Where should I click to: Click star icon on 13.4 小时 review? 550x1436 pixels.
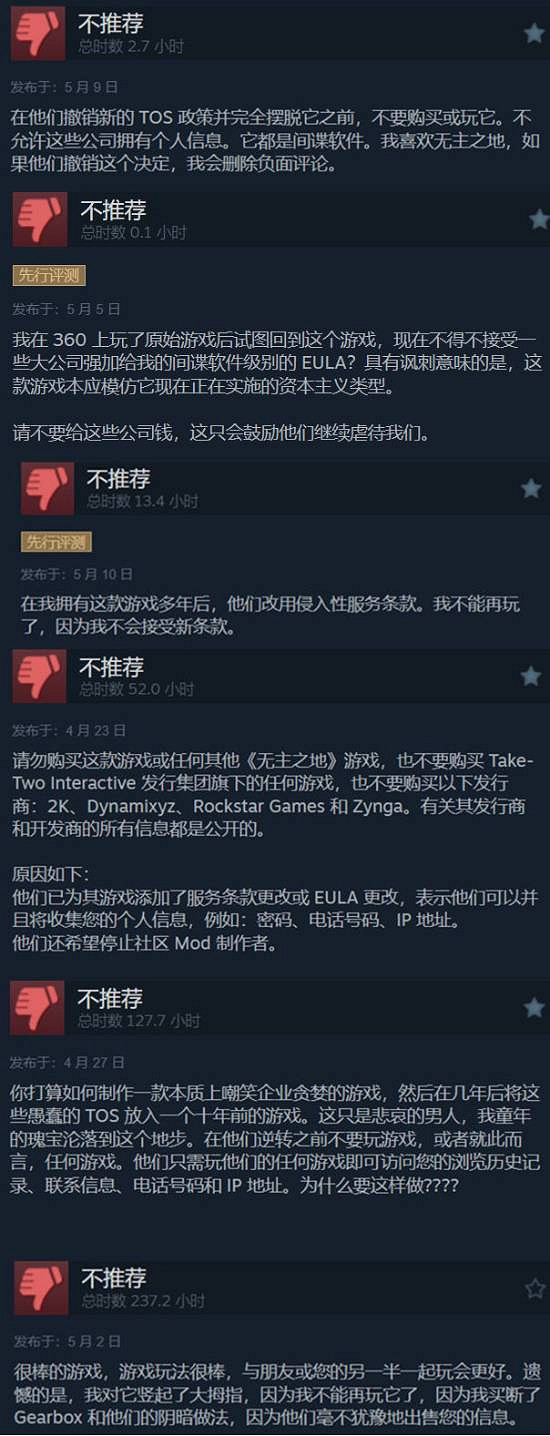(x=531, y=488)
